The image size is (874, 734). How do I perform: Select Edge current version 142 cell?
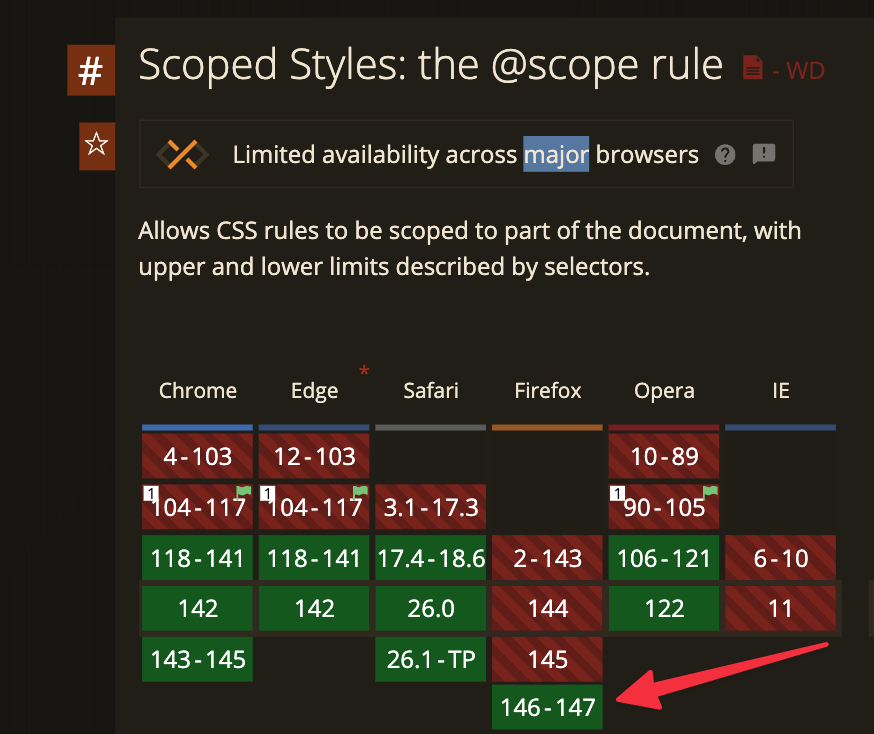[314, 608]
